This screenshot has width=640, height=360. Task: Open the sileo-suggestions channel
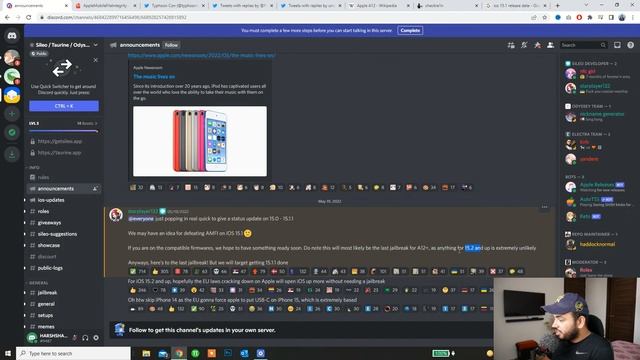pyautogui.click(x=63, y=234)
